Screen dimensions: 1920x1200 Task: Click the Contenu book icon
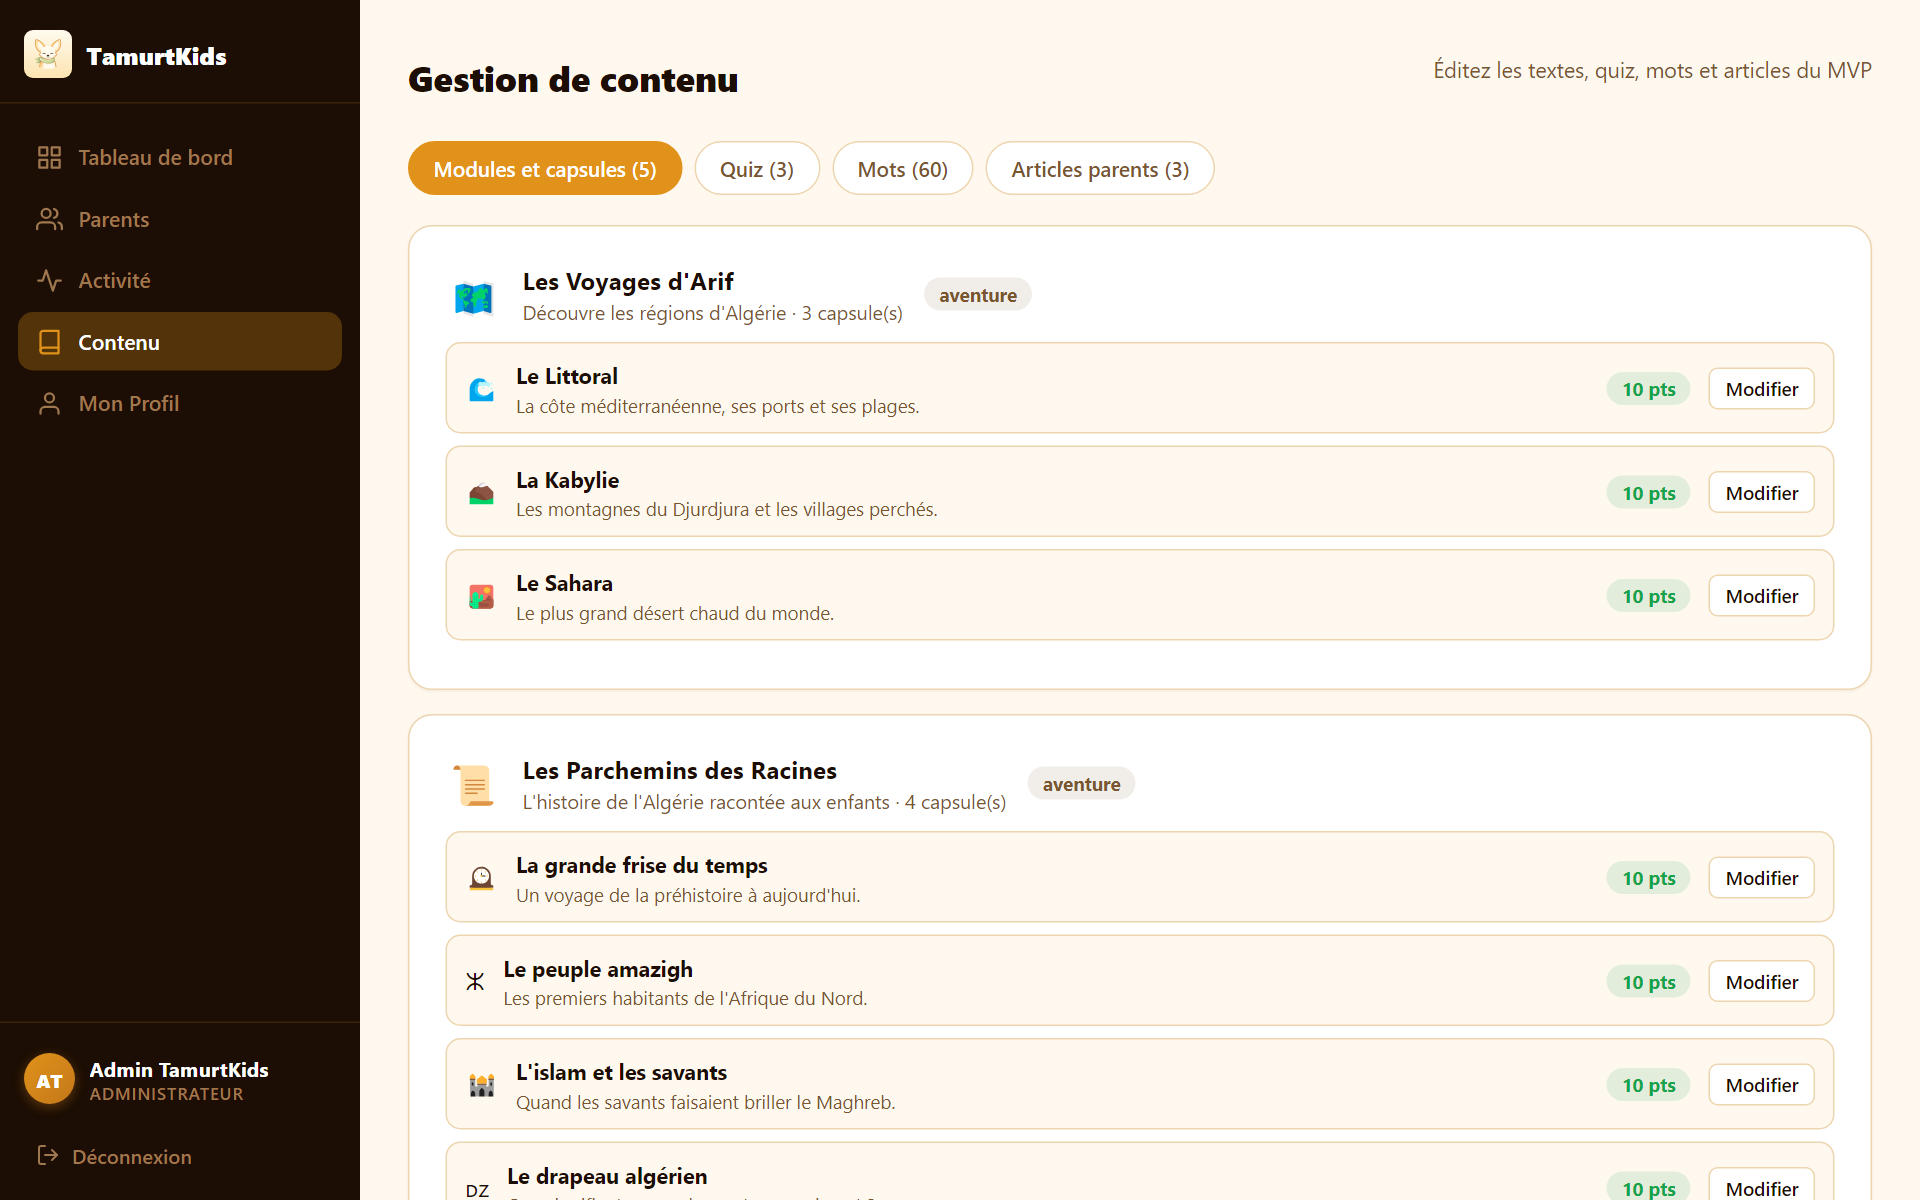pos(49,342)
